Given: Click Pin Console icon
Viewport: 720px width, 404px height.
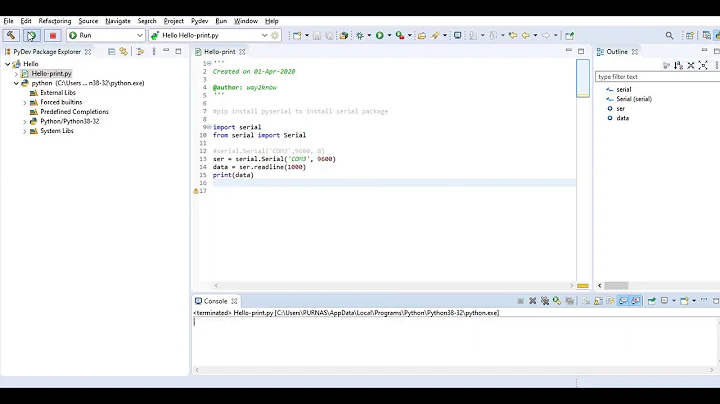Looking at the screenshot, I should (x=652, y=301).
